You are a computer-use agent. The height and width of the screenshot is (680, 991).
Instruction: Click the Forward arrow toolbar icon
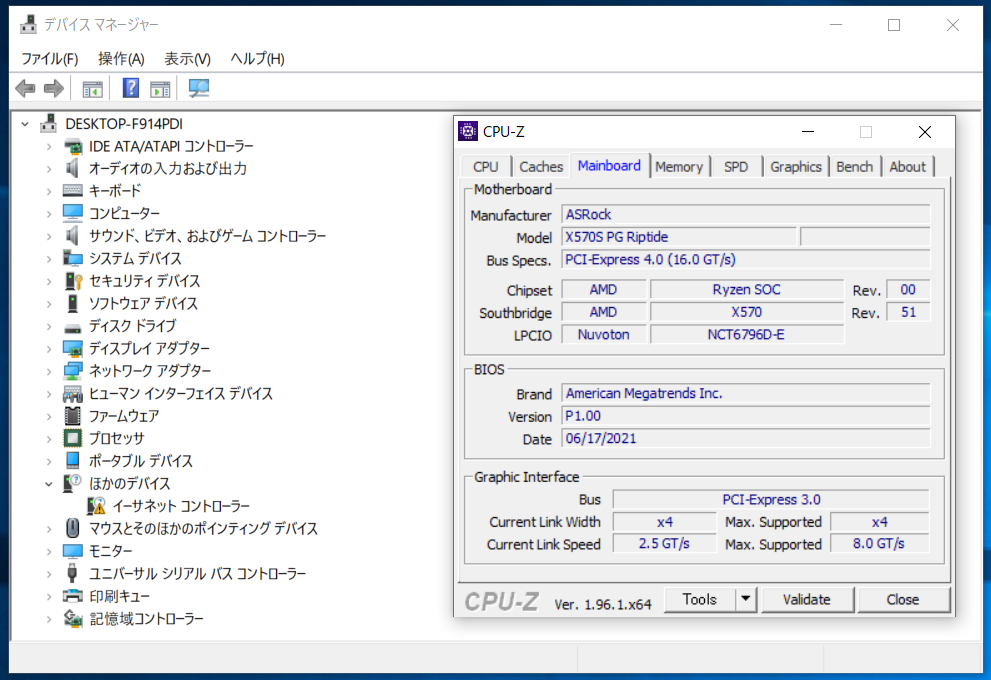pos(54,88)
